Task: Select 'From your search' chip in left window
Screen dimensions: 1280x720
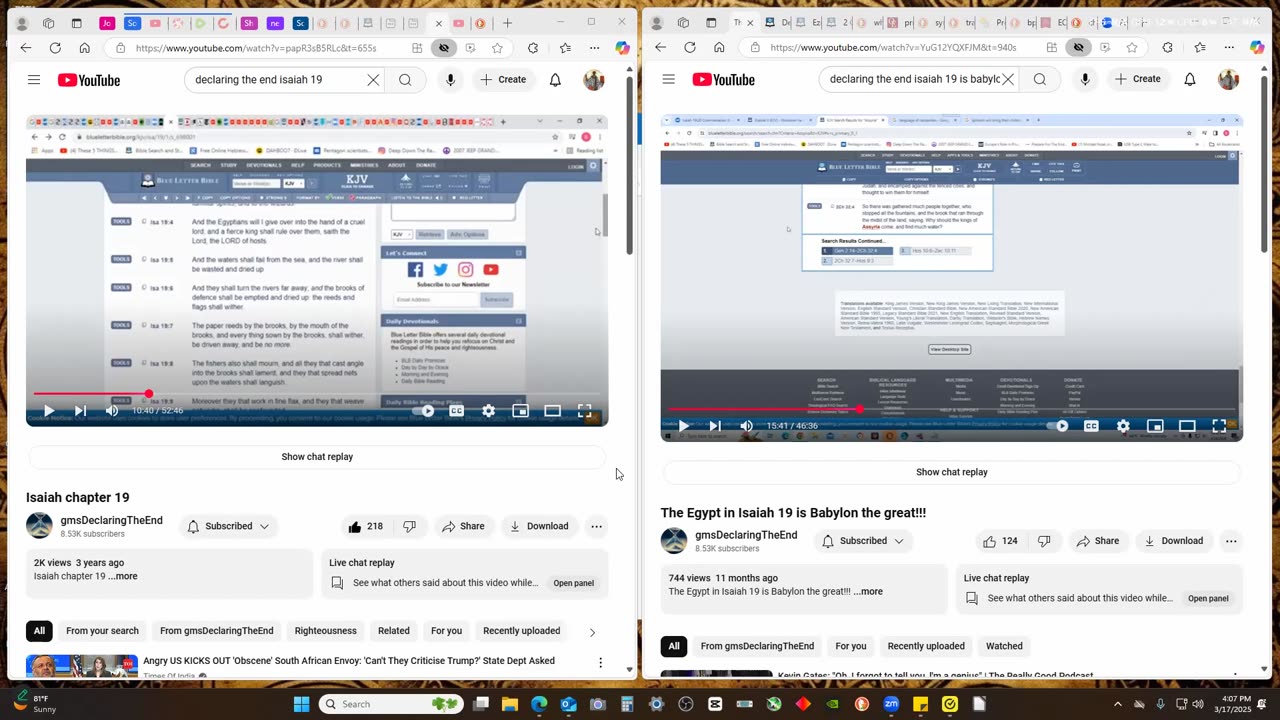Action: (x=102, y=631)
